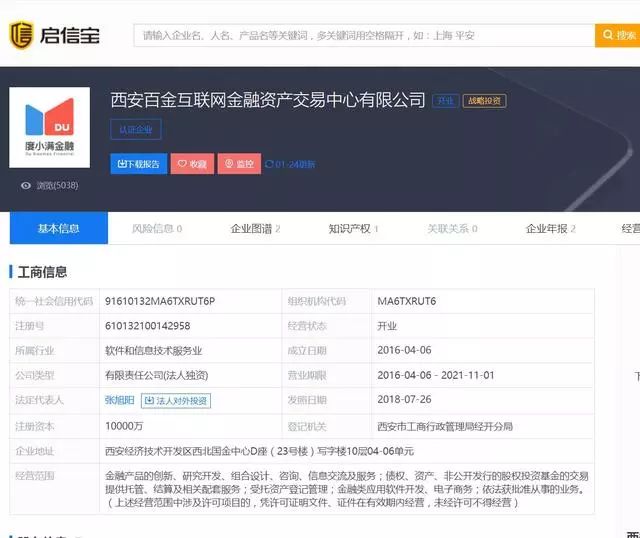
Task: Click the company title 西安百金互联网金融资产交易中心有限公司
Action: pyautogui.click(x=268, y=100)
